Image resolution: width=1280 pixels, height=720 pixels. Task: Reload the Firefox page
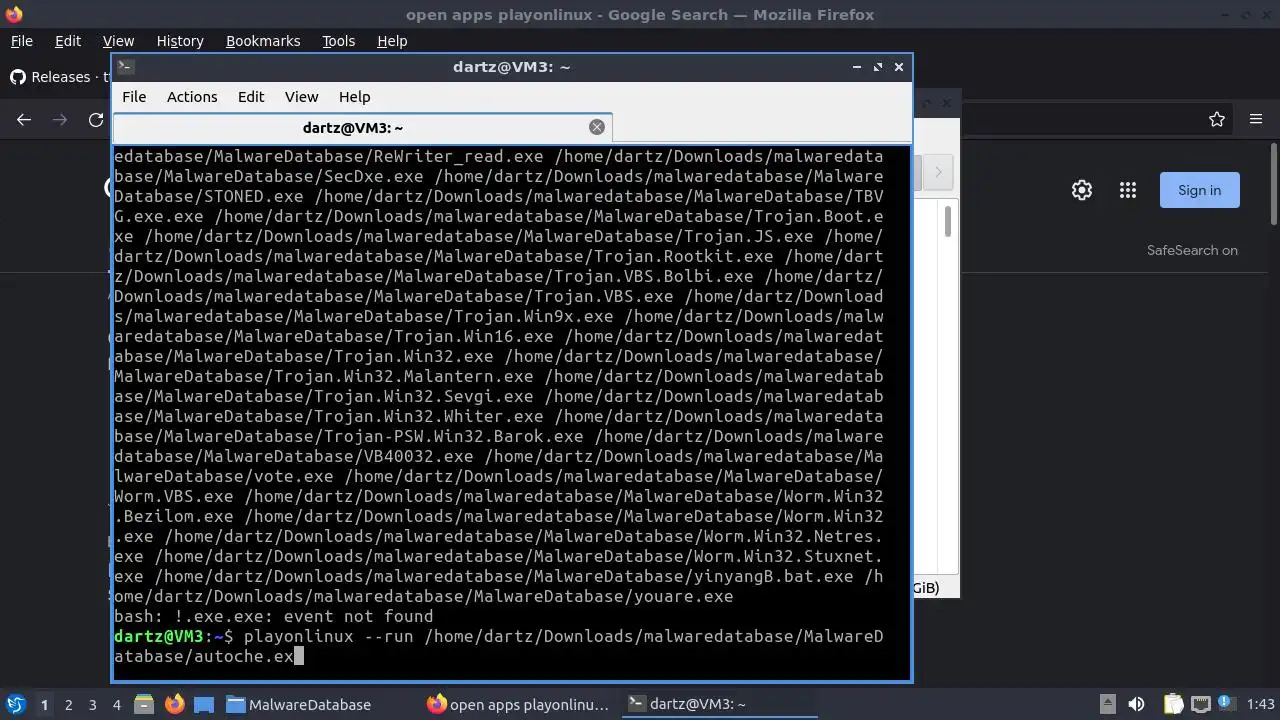(96, 120)
